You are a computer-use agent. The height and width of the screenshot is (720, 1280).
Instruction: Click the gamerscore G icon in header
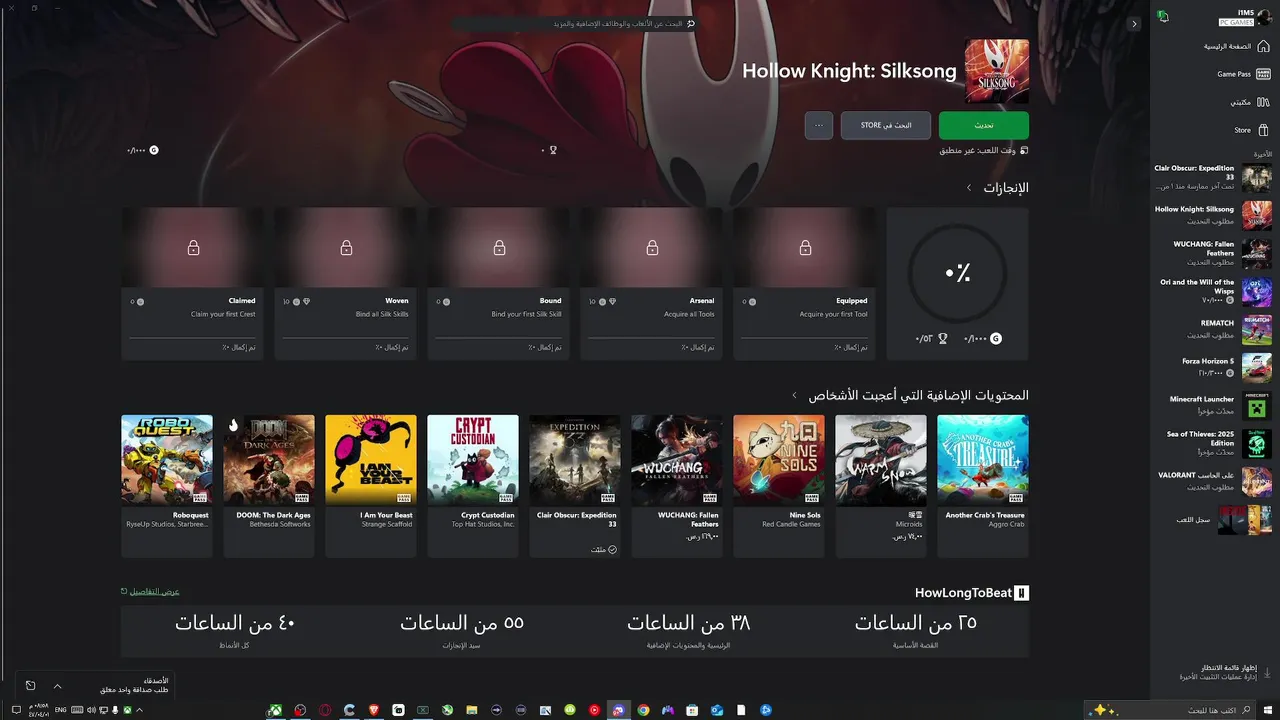154,150
